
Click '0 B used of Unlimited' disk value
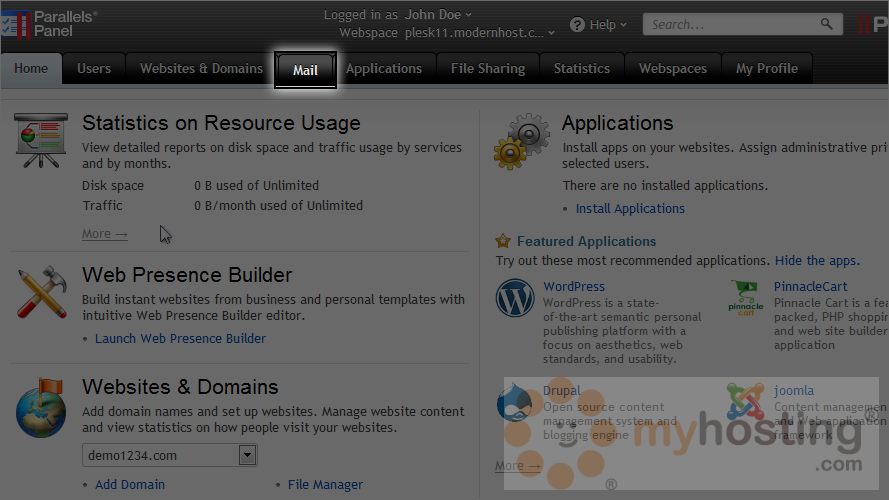click(x=256, y=185)
